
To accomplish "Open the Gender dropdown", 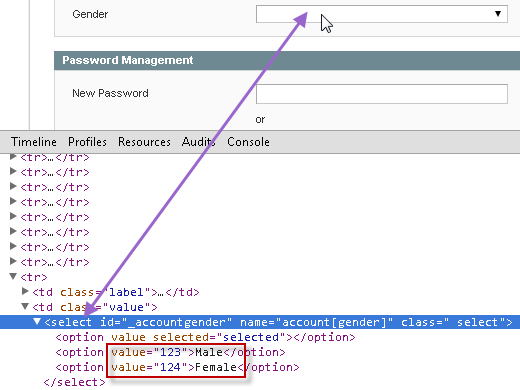I will (x=382, y=14).
